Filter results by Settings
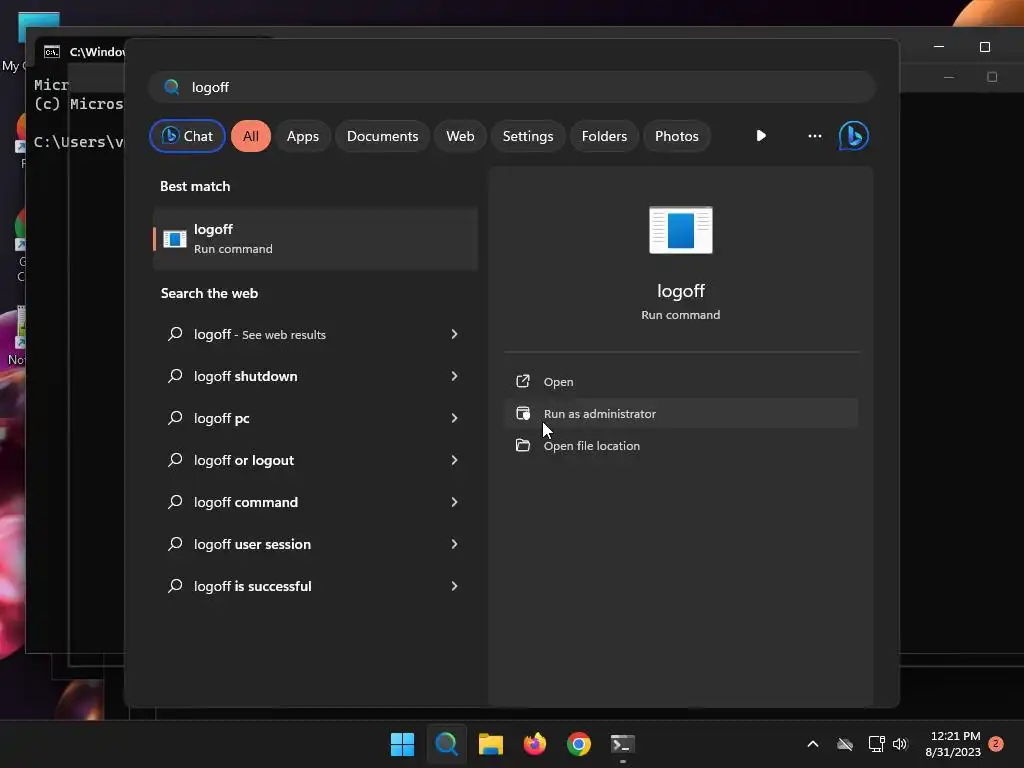 (x=528, y=136)
